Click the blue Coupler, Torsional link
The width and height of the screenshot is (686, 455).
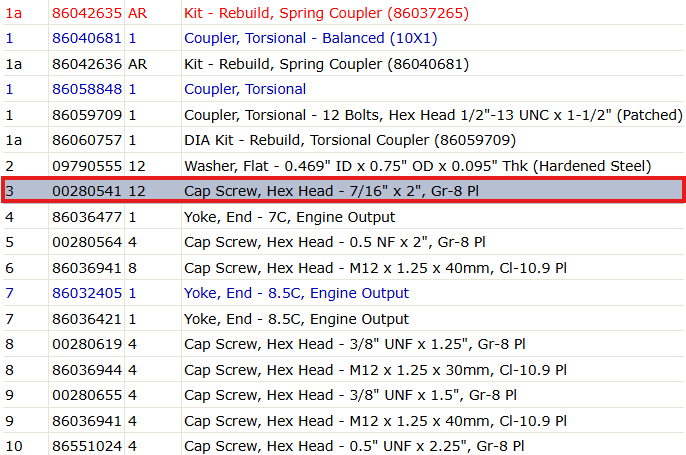[245, 89]
